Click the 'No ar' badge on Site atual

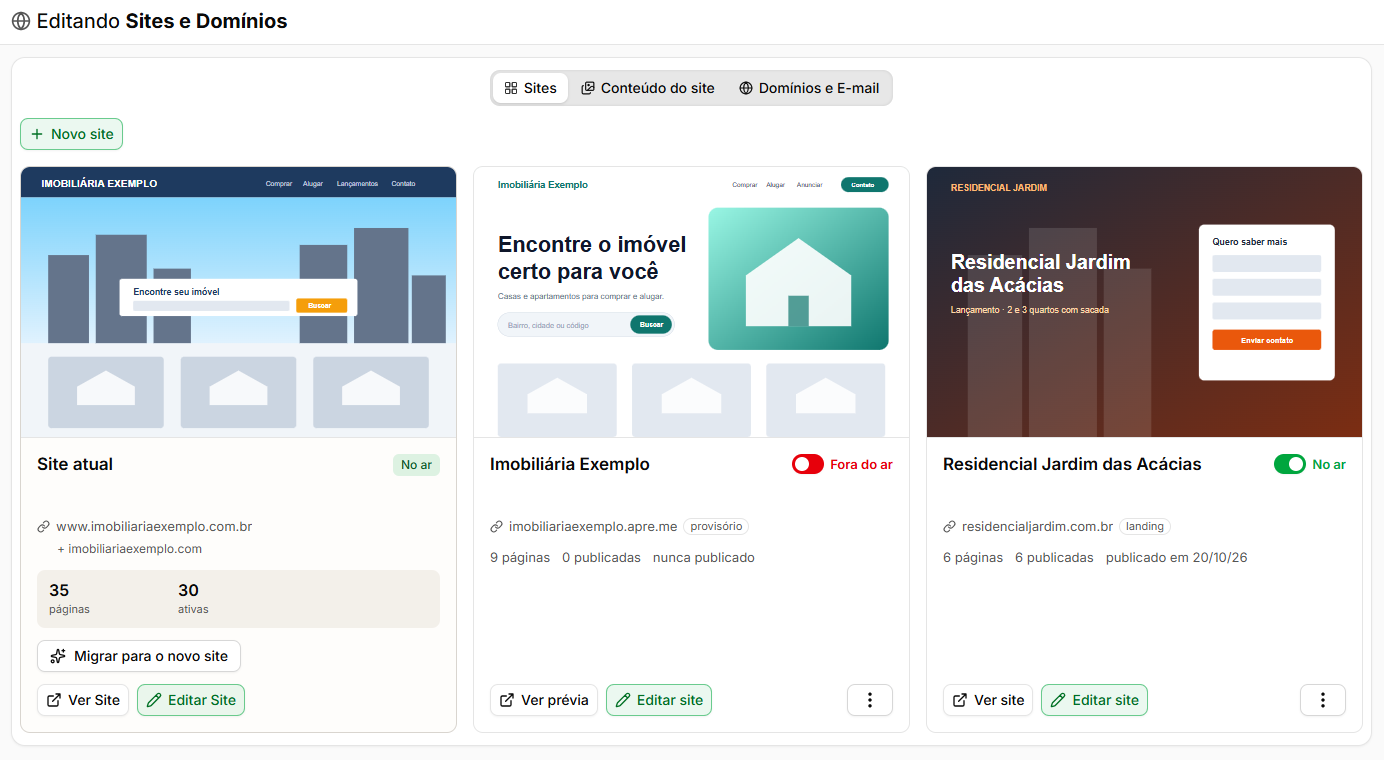point(416,464)
